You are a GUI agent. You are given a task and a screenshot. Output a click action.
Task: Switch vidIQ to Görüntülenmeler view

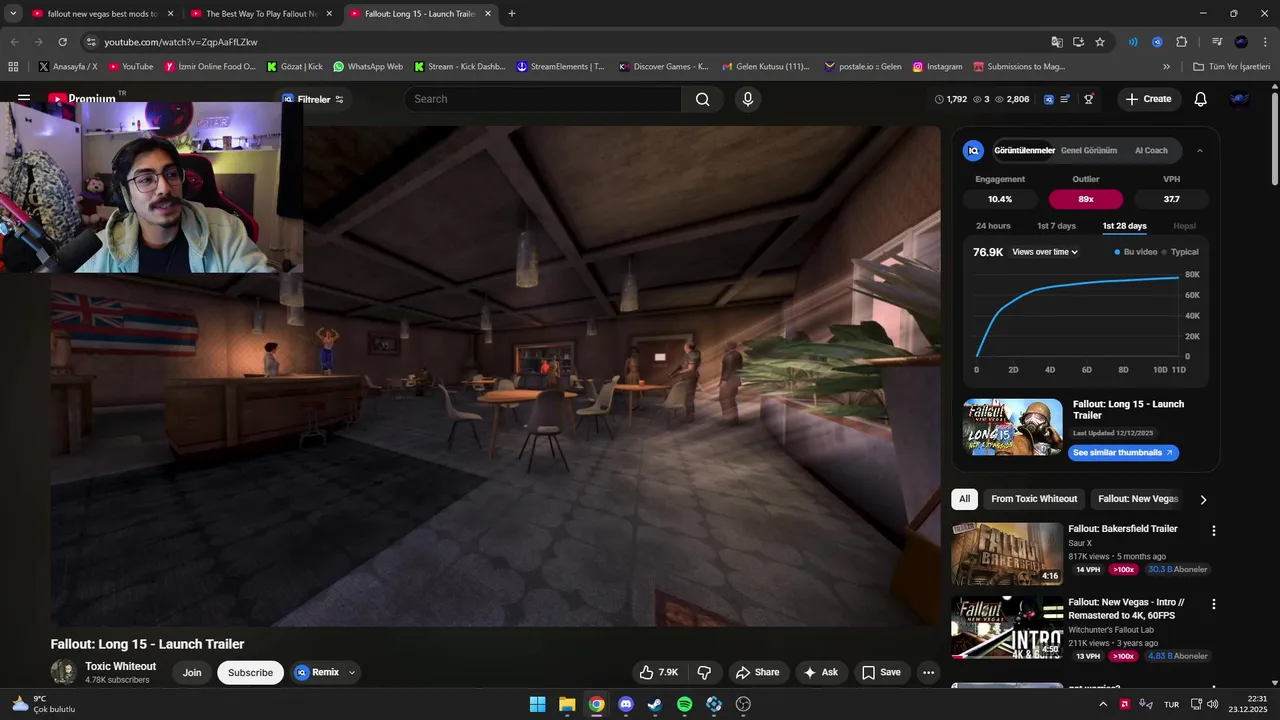[1024, 151]
